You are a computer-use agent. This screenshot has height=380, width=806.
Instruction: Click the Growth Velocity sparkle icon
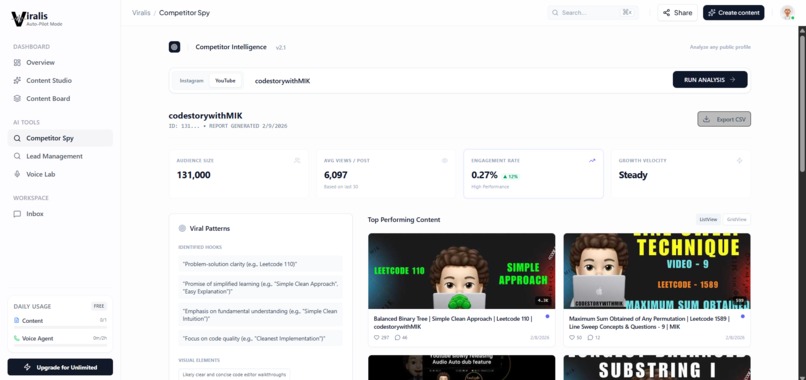[739, 160]
